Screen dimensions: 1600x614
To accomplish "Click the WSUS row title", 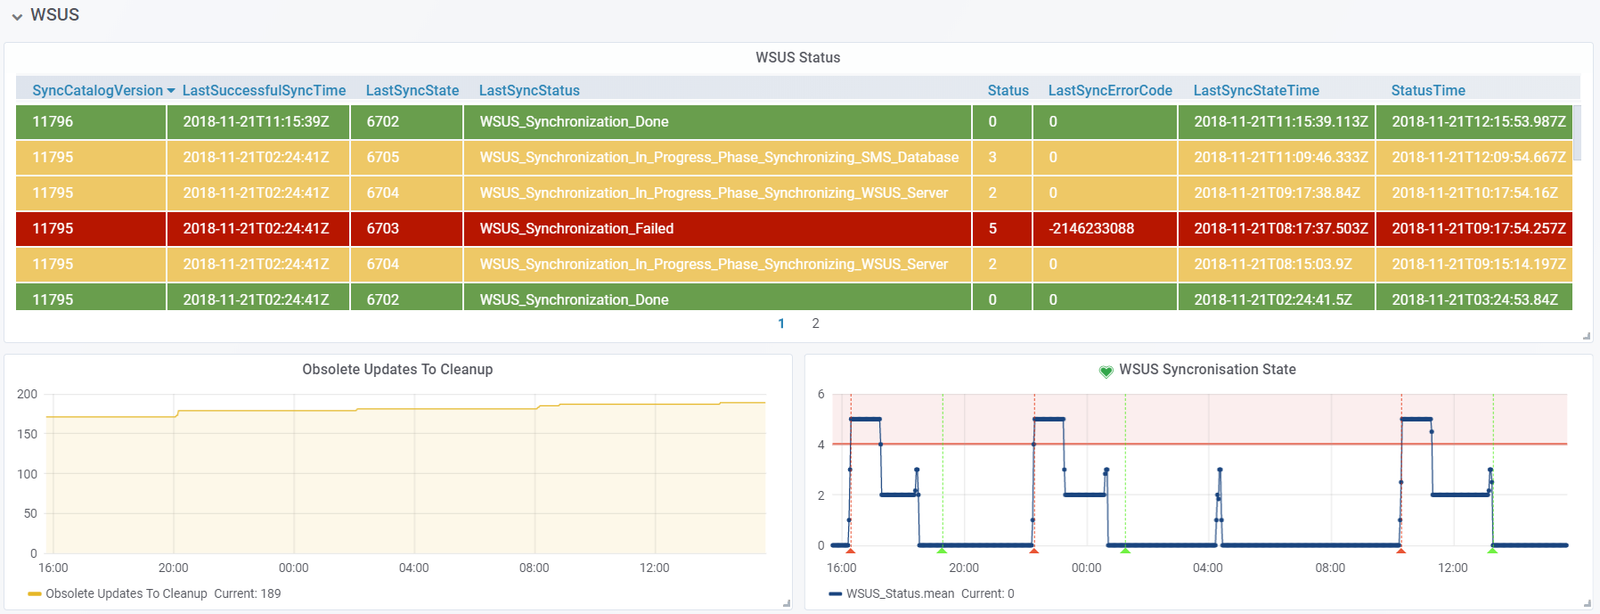I will point(55,15).
